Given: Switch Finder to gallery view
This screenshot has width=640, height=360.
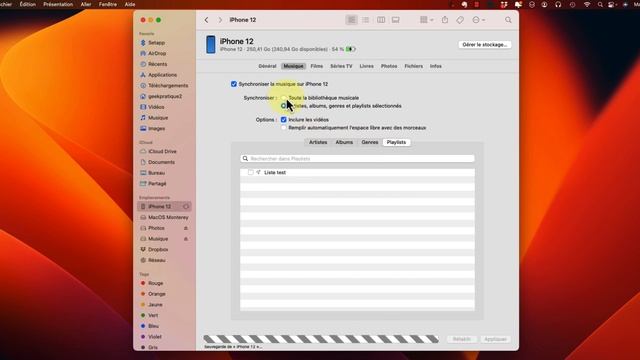Looking at the screenshot, I should pyautogui.click(x=396, y=20).
